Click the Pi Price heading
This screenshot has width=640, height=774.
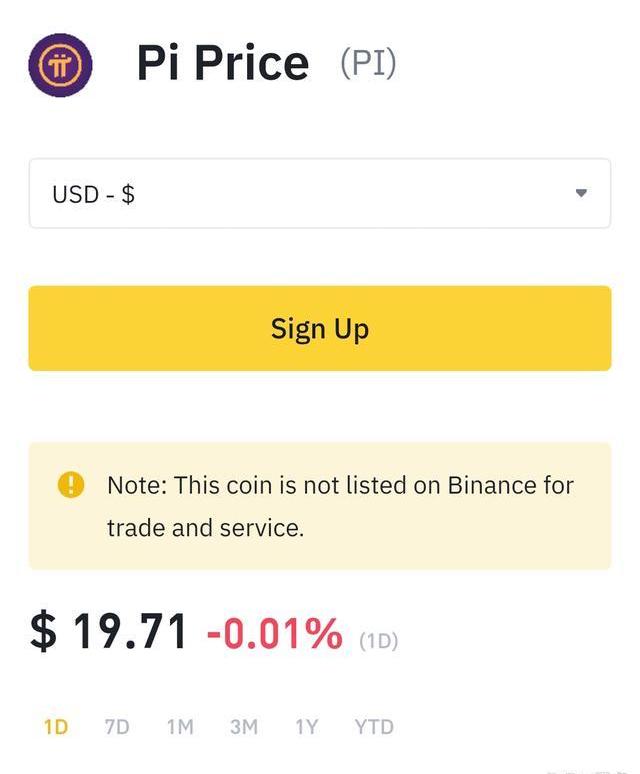click(x=223, y=64)
